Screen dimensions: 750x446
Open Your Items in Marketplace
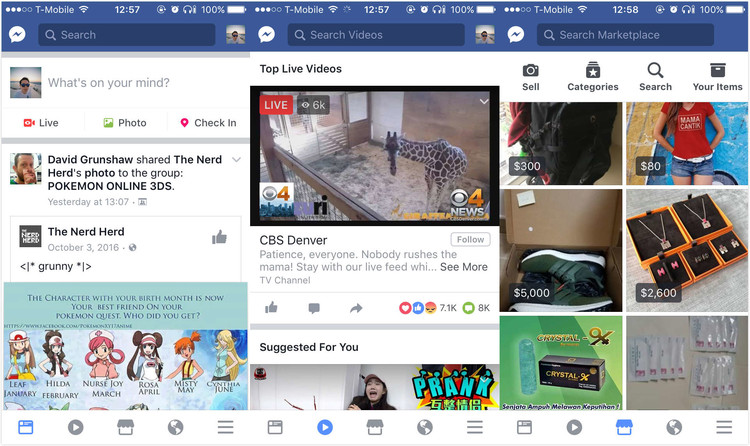[717, 77]
